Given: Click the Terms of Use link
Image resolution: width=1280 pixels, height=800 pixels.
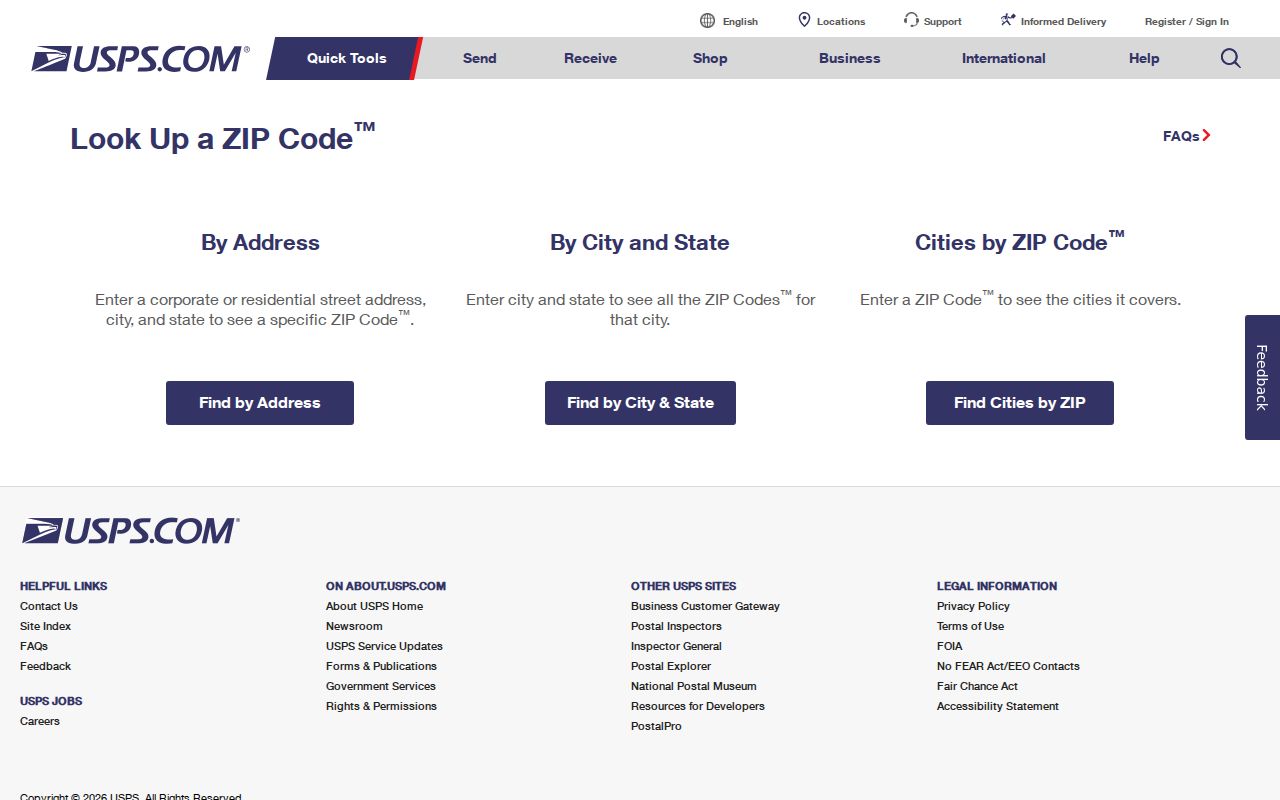Looking at the screenshot, I should (970, 626).
